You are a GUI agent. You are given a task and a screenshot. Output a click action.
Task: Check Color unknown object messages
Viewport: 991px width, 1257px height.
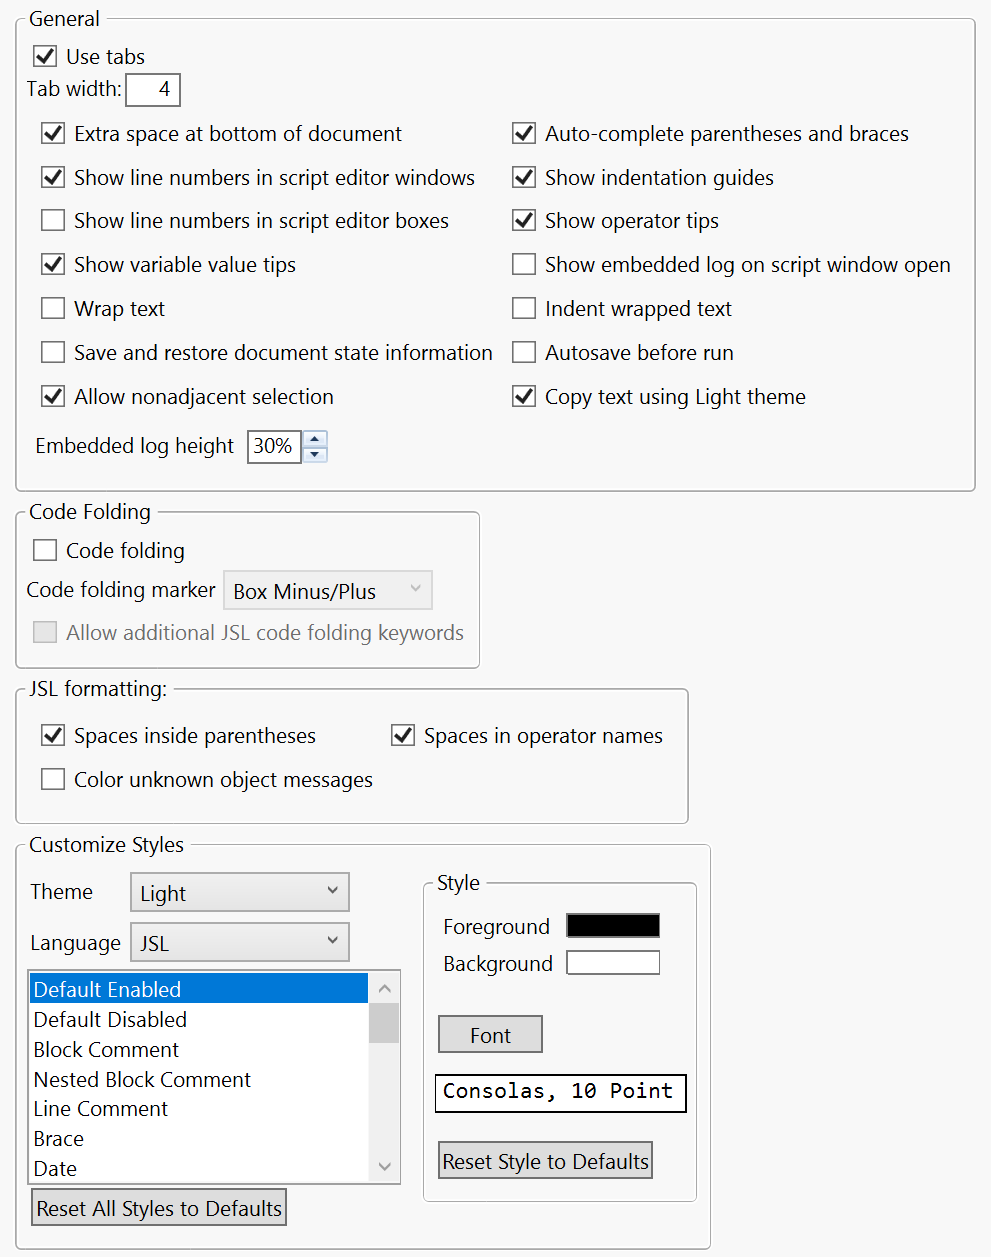[x=52, y=778]
